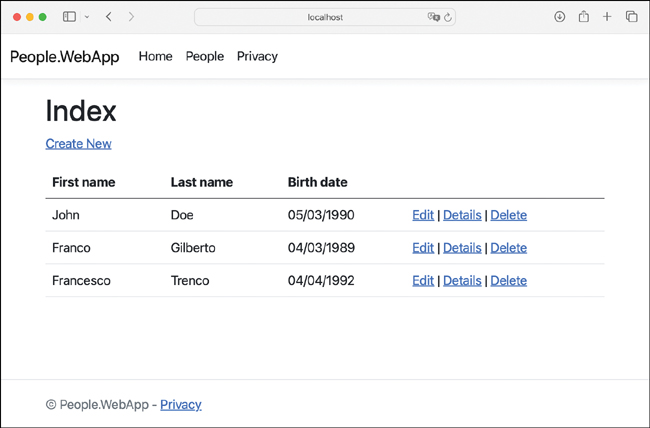The height and width of the screenshot is (428, 650).
Task: Open the footer Privacy link
Action: pos(180,404)
